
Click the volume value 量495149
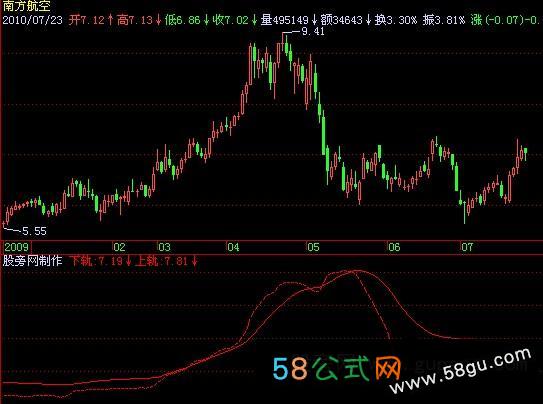click(x=284, y=20)
